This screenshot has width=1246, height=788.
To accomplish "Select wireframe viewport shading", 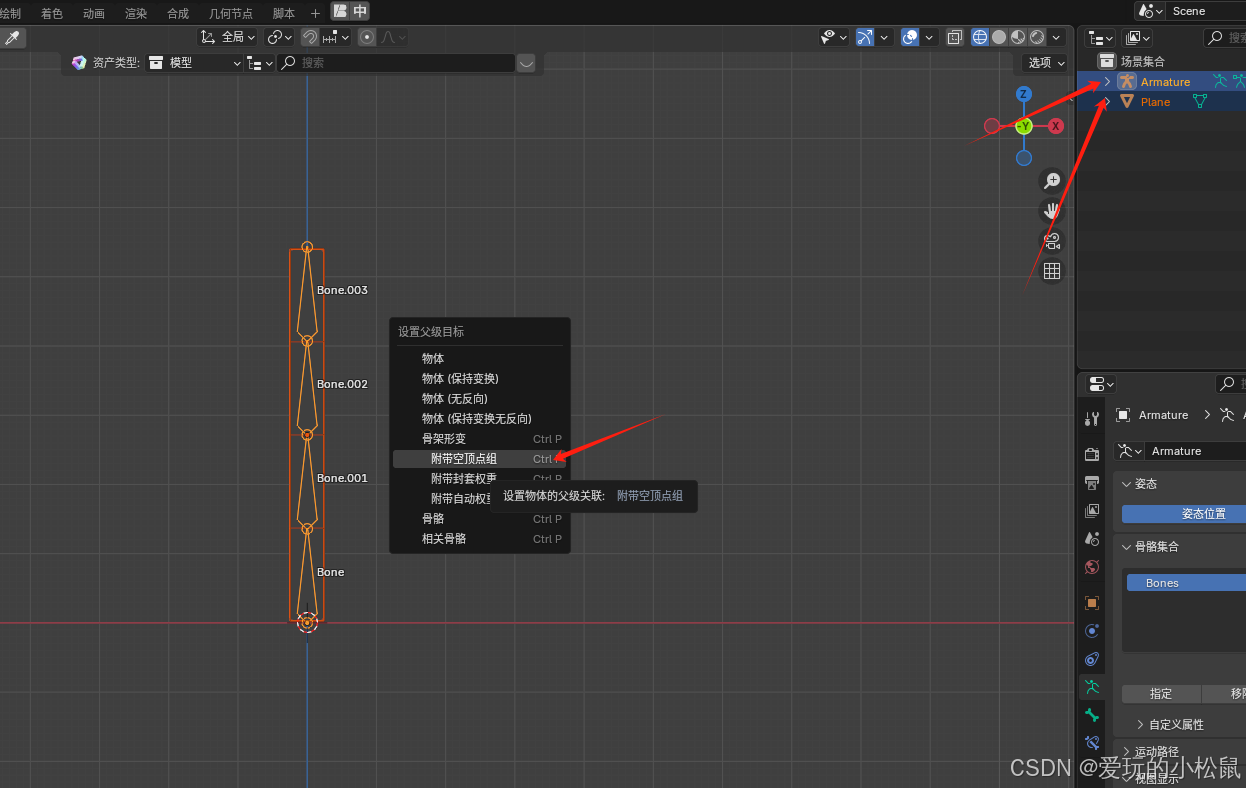I will pos(980,37).
